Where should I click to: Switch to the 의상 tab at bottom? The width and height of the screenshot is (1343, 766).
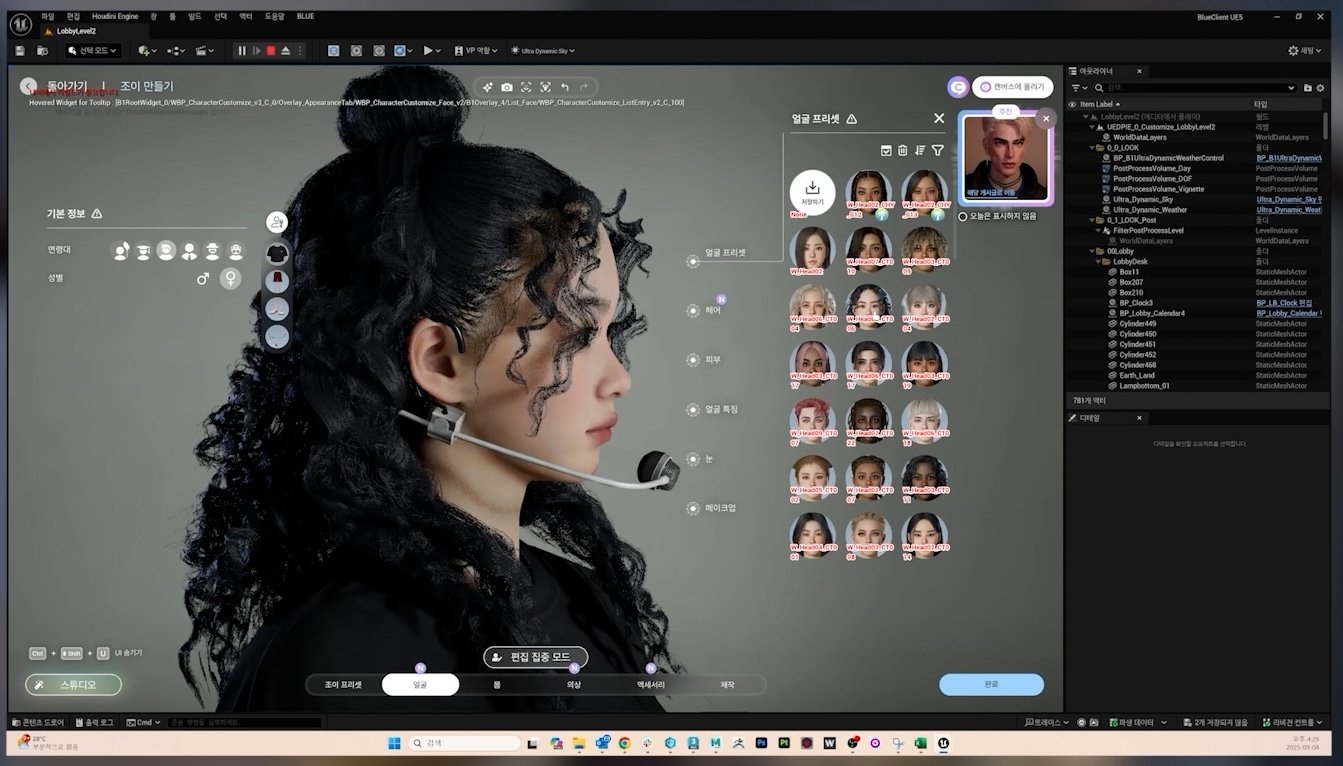(573, 685)
